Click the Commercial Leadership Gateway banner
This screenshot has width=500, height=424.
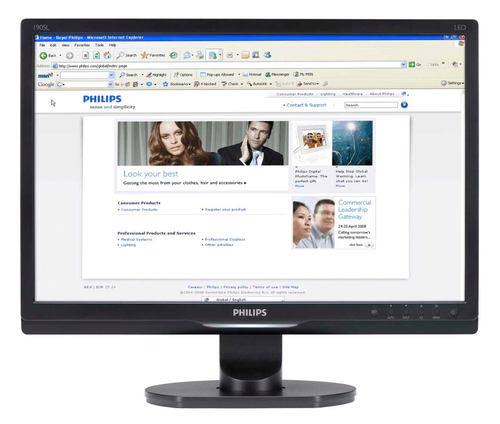point(334,223)
